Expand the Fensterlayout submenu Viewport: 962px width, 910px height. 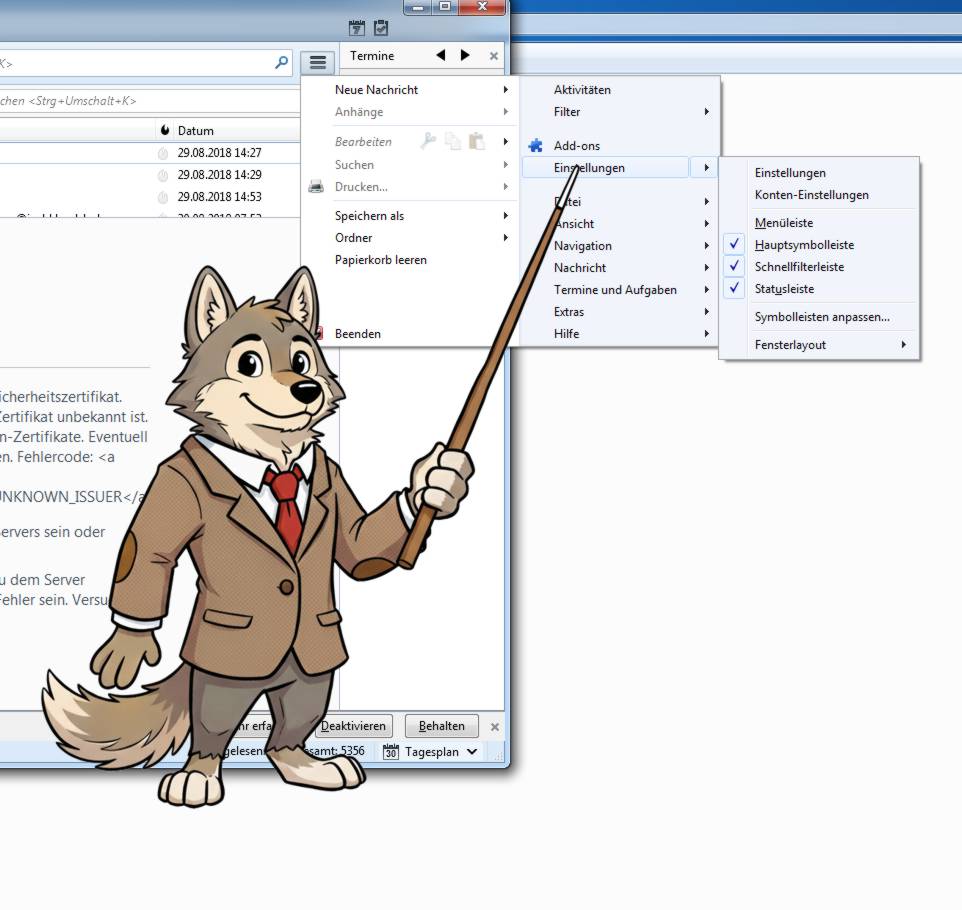click(x=830, y=345)
